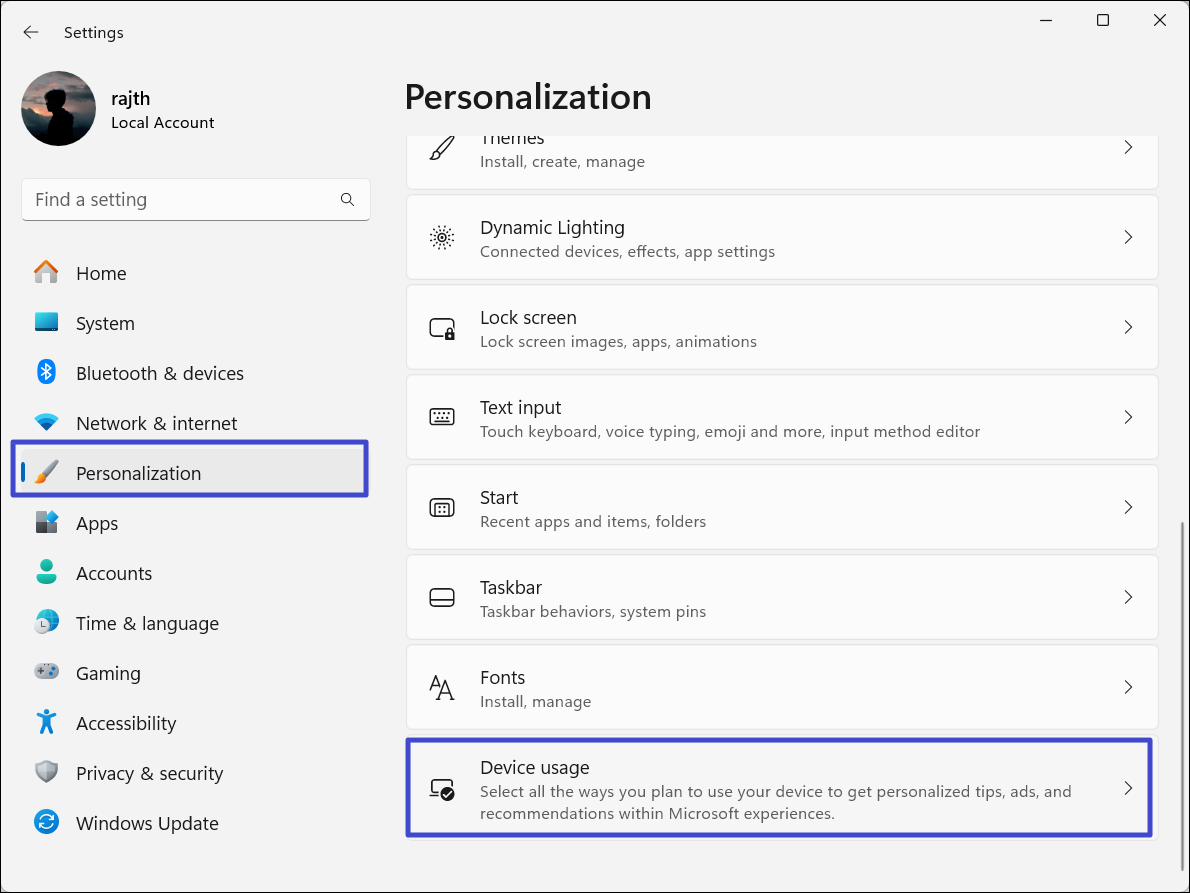Click the rajth profile picture

pos(58,108)
